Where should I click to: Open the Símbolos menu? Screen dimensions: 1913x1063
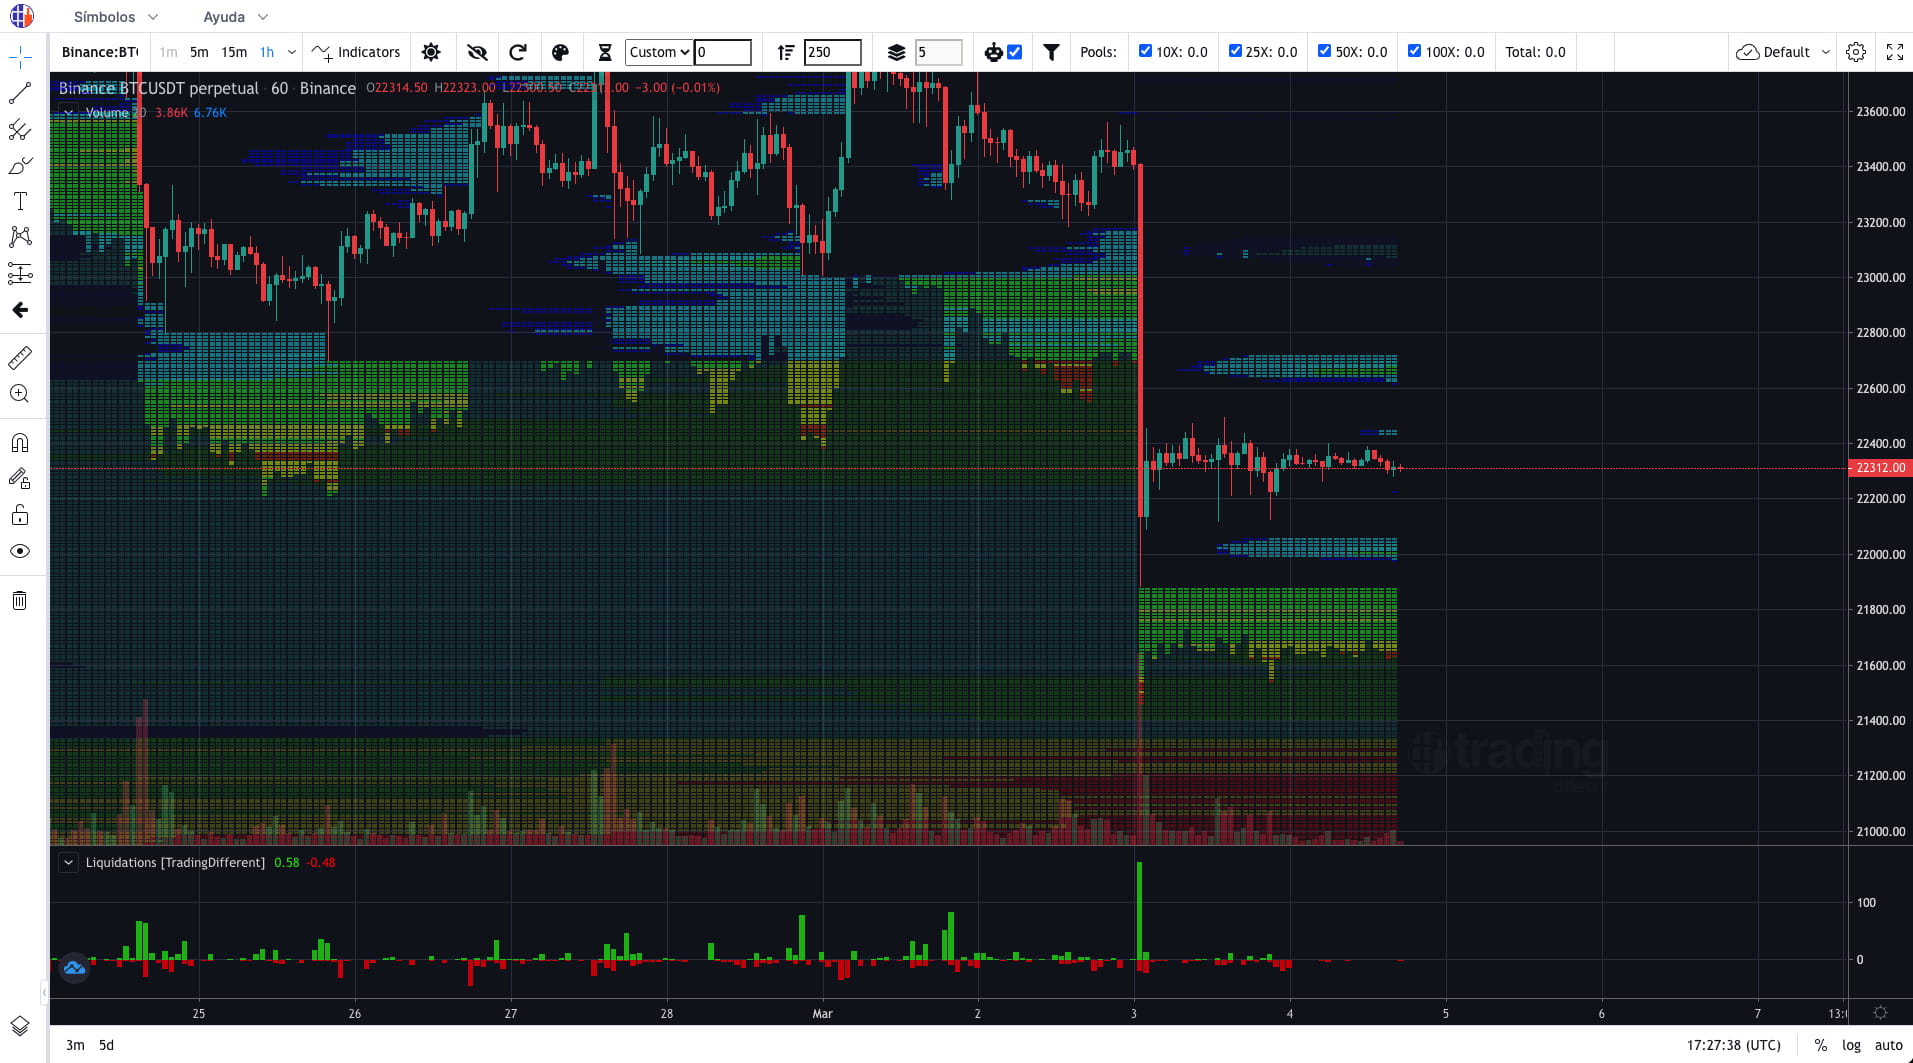click(116, 17)
